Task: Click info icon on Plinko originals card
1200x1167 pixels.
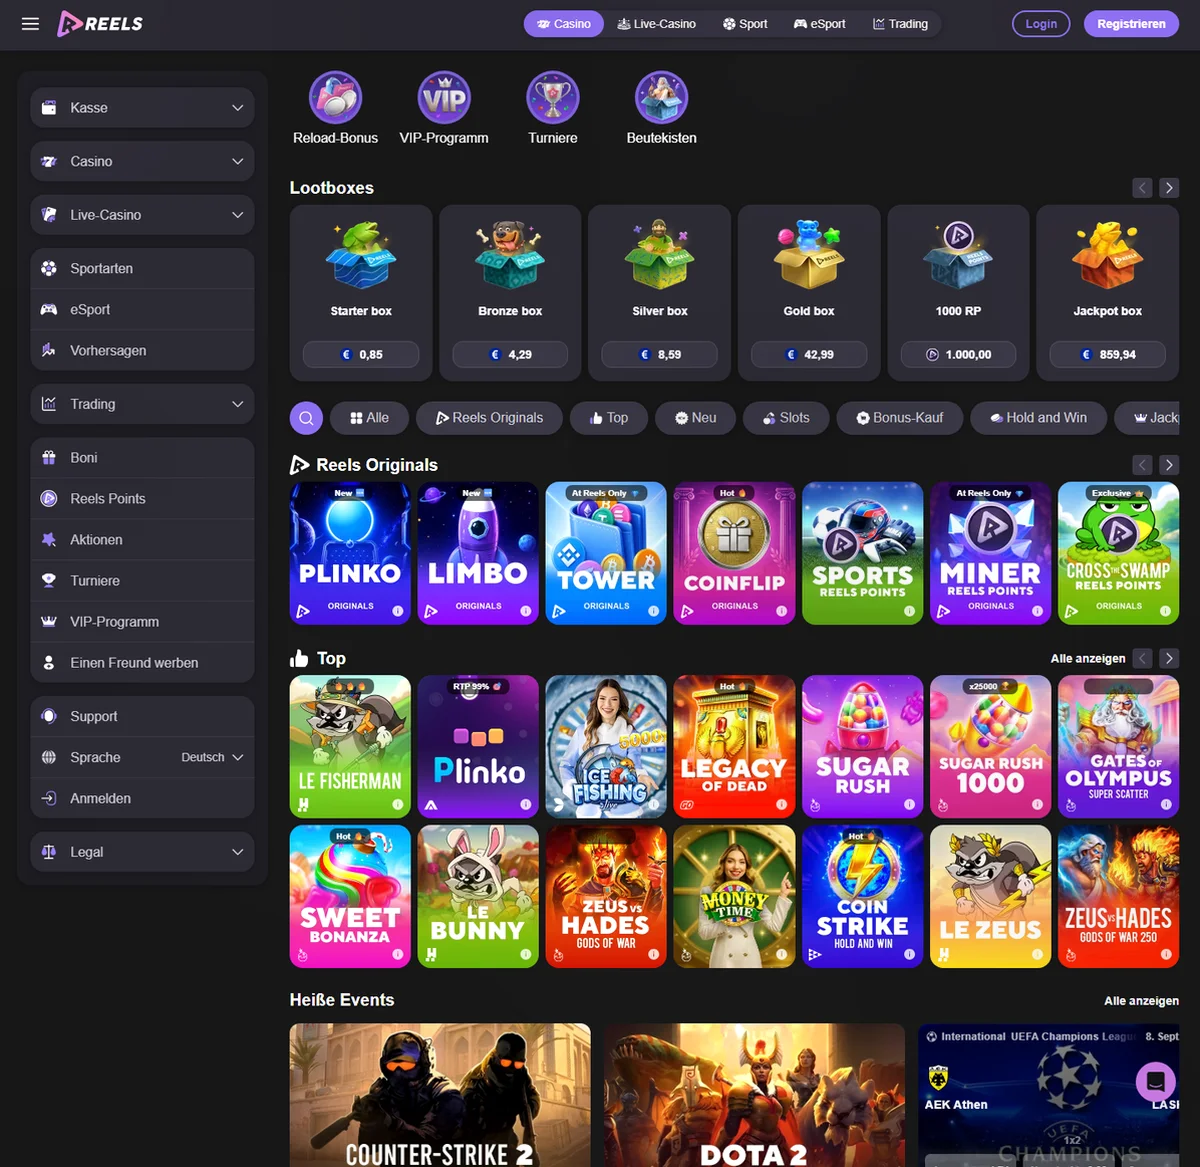Action: [397, 611]
